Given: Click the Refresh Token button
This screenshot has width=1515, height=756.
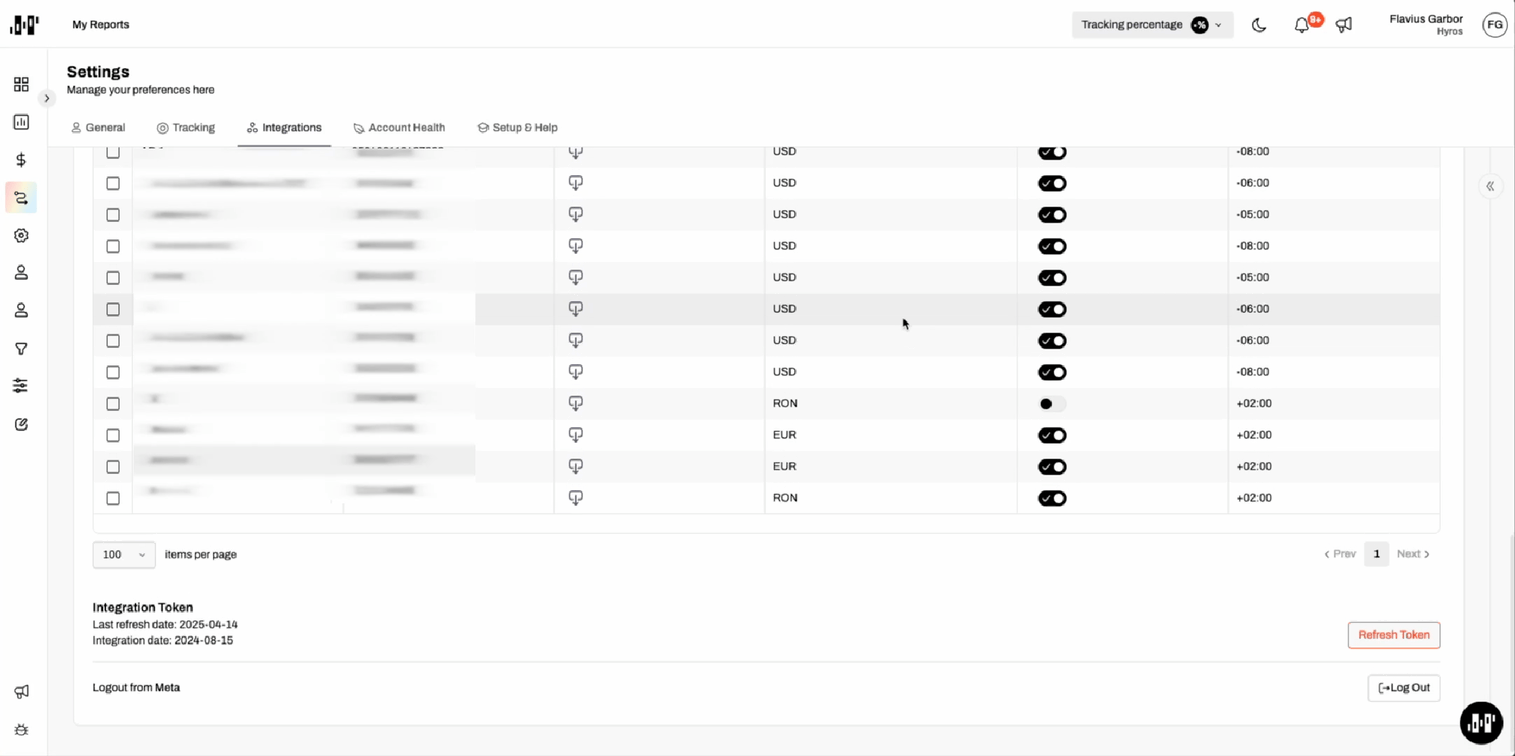Looking at the screenshot, I should (1393, 635).
